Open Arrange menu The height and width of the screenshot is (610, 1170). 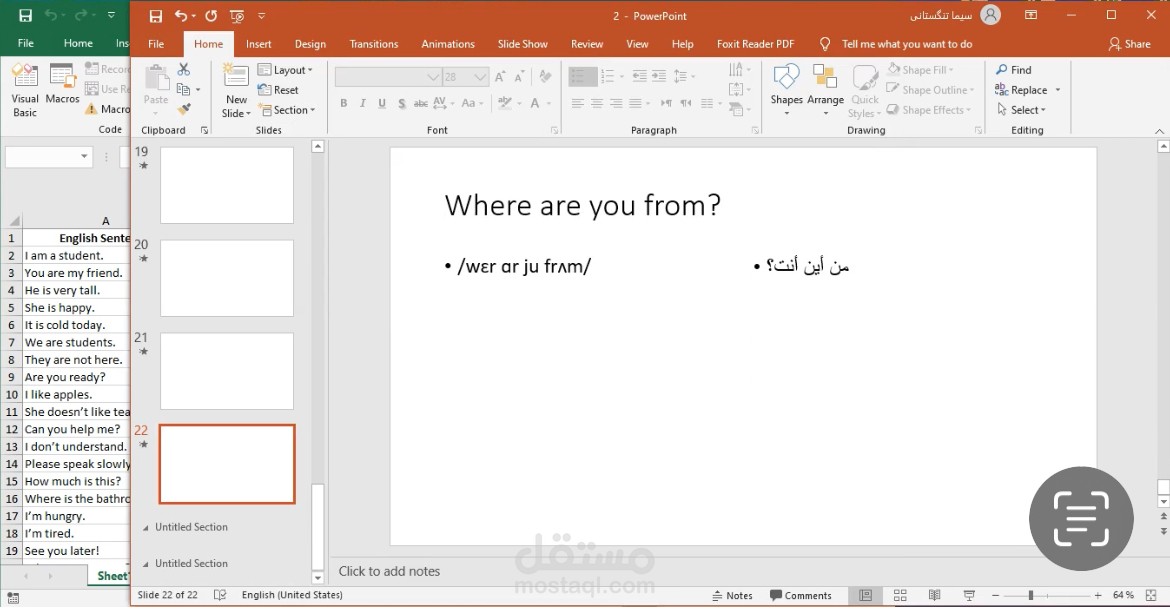click(825, 90)
